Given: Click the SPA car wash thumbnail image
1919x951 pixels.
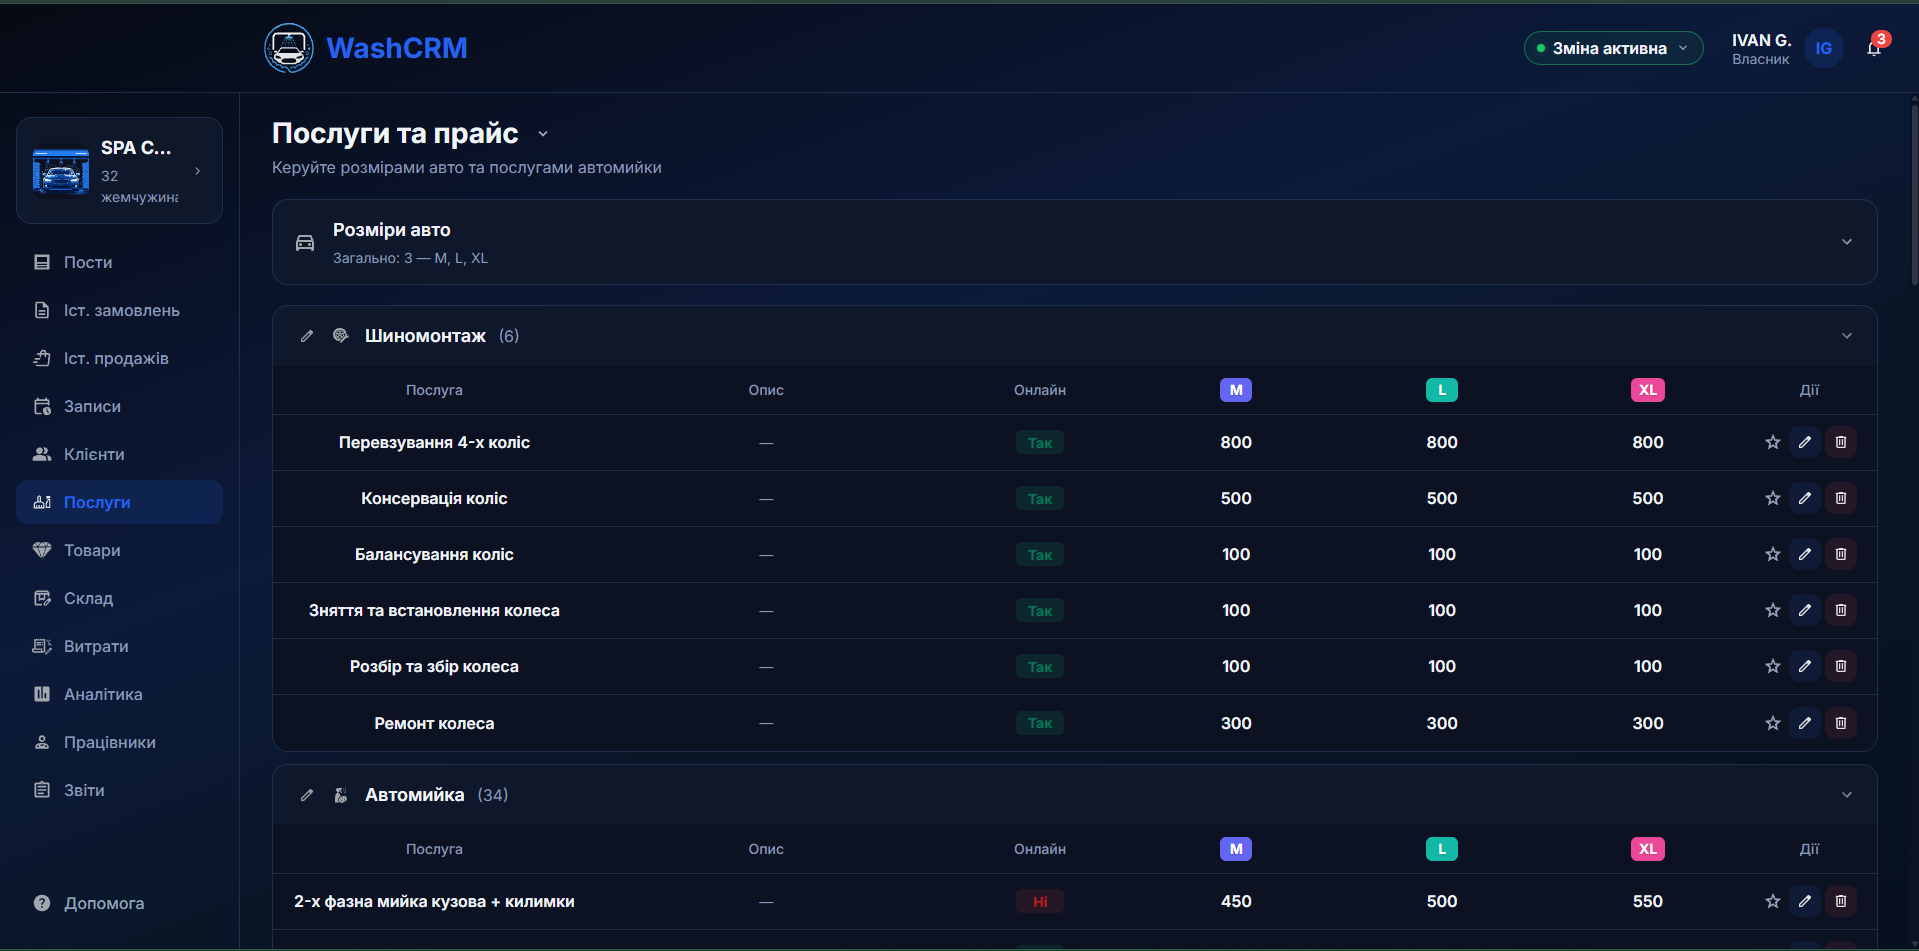Looking at the screenshot, I should coord(61,172).
